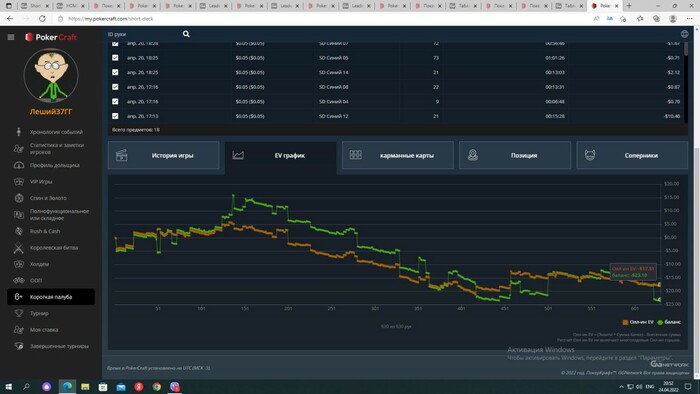The height and width of the screenshot is (394, 700).
Task: Click the ENG language indicator in tray
Action: (x=650, y=386)
